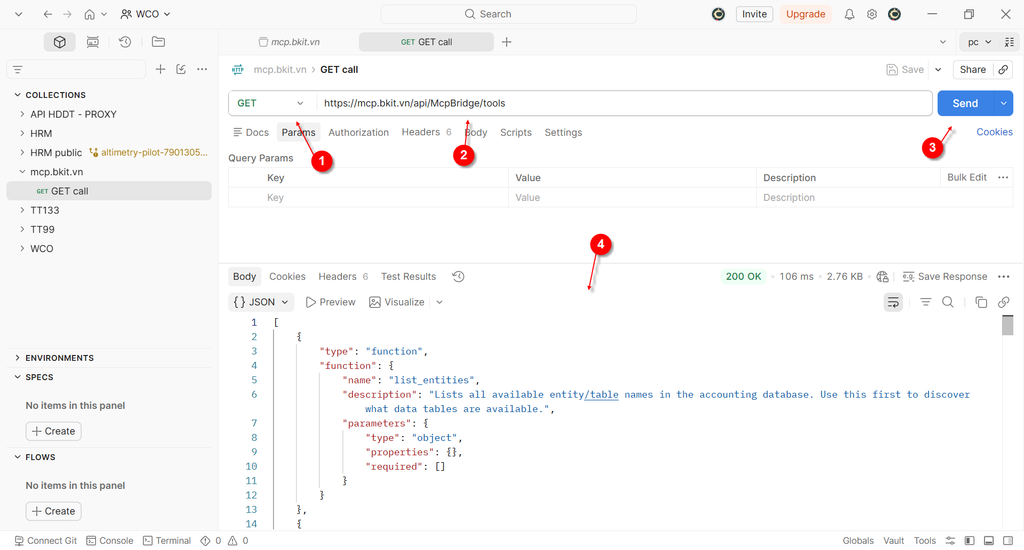The height and width of the screenshot is (550, 1024).
Task: Open response more options ellipsis
Action: click(x=1004, y=276)
